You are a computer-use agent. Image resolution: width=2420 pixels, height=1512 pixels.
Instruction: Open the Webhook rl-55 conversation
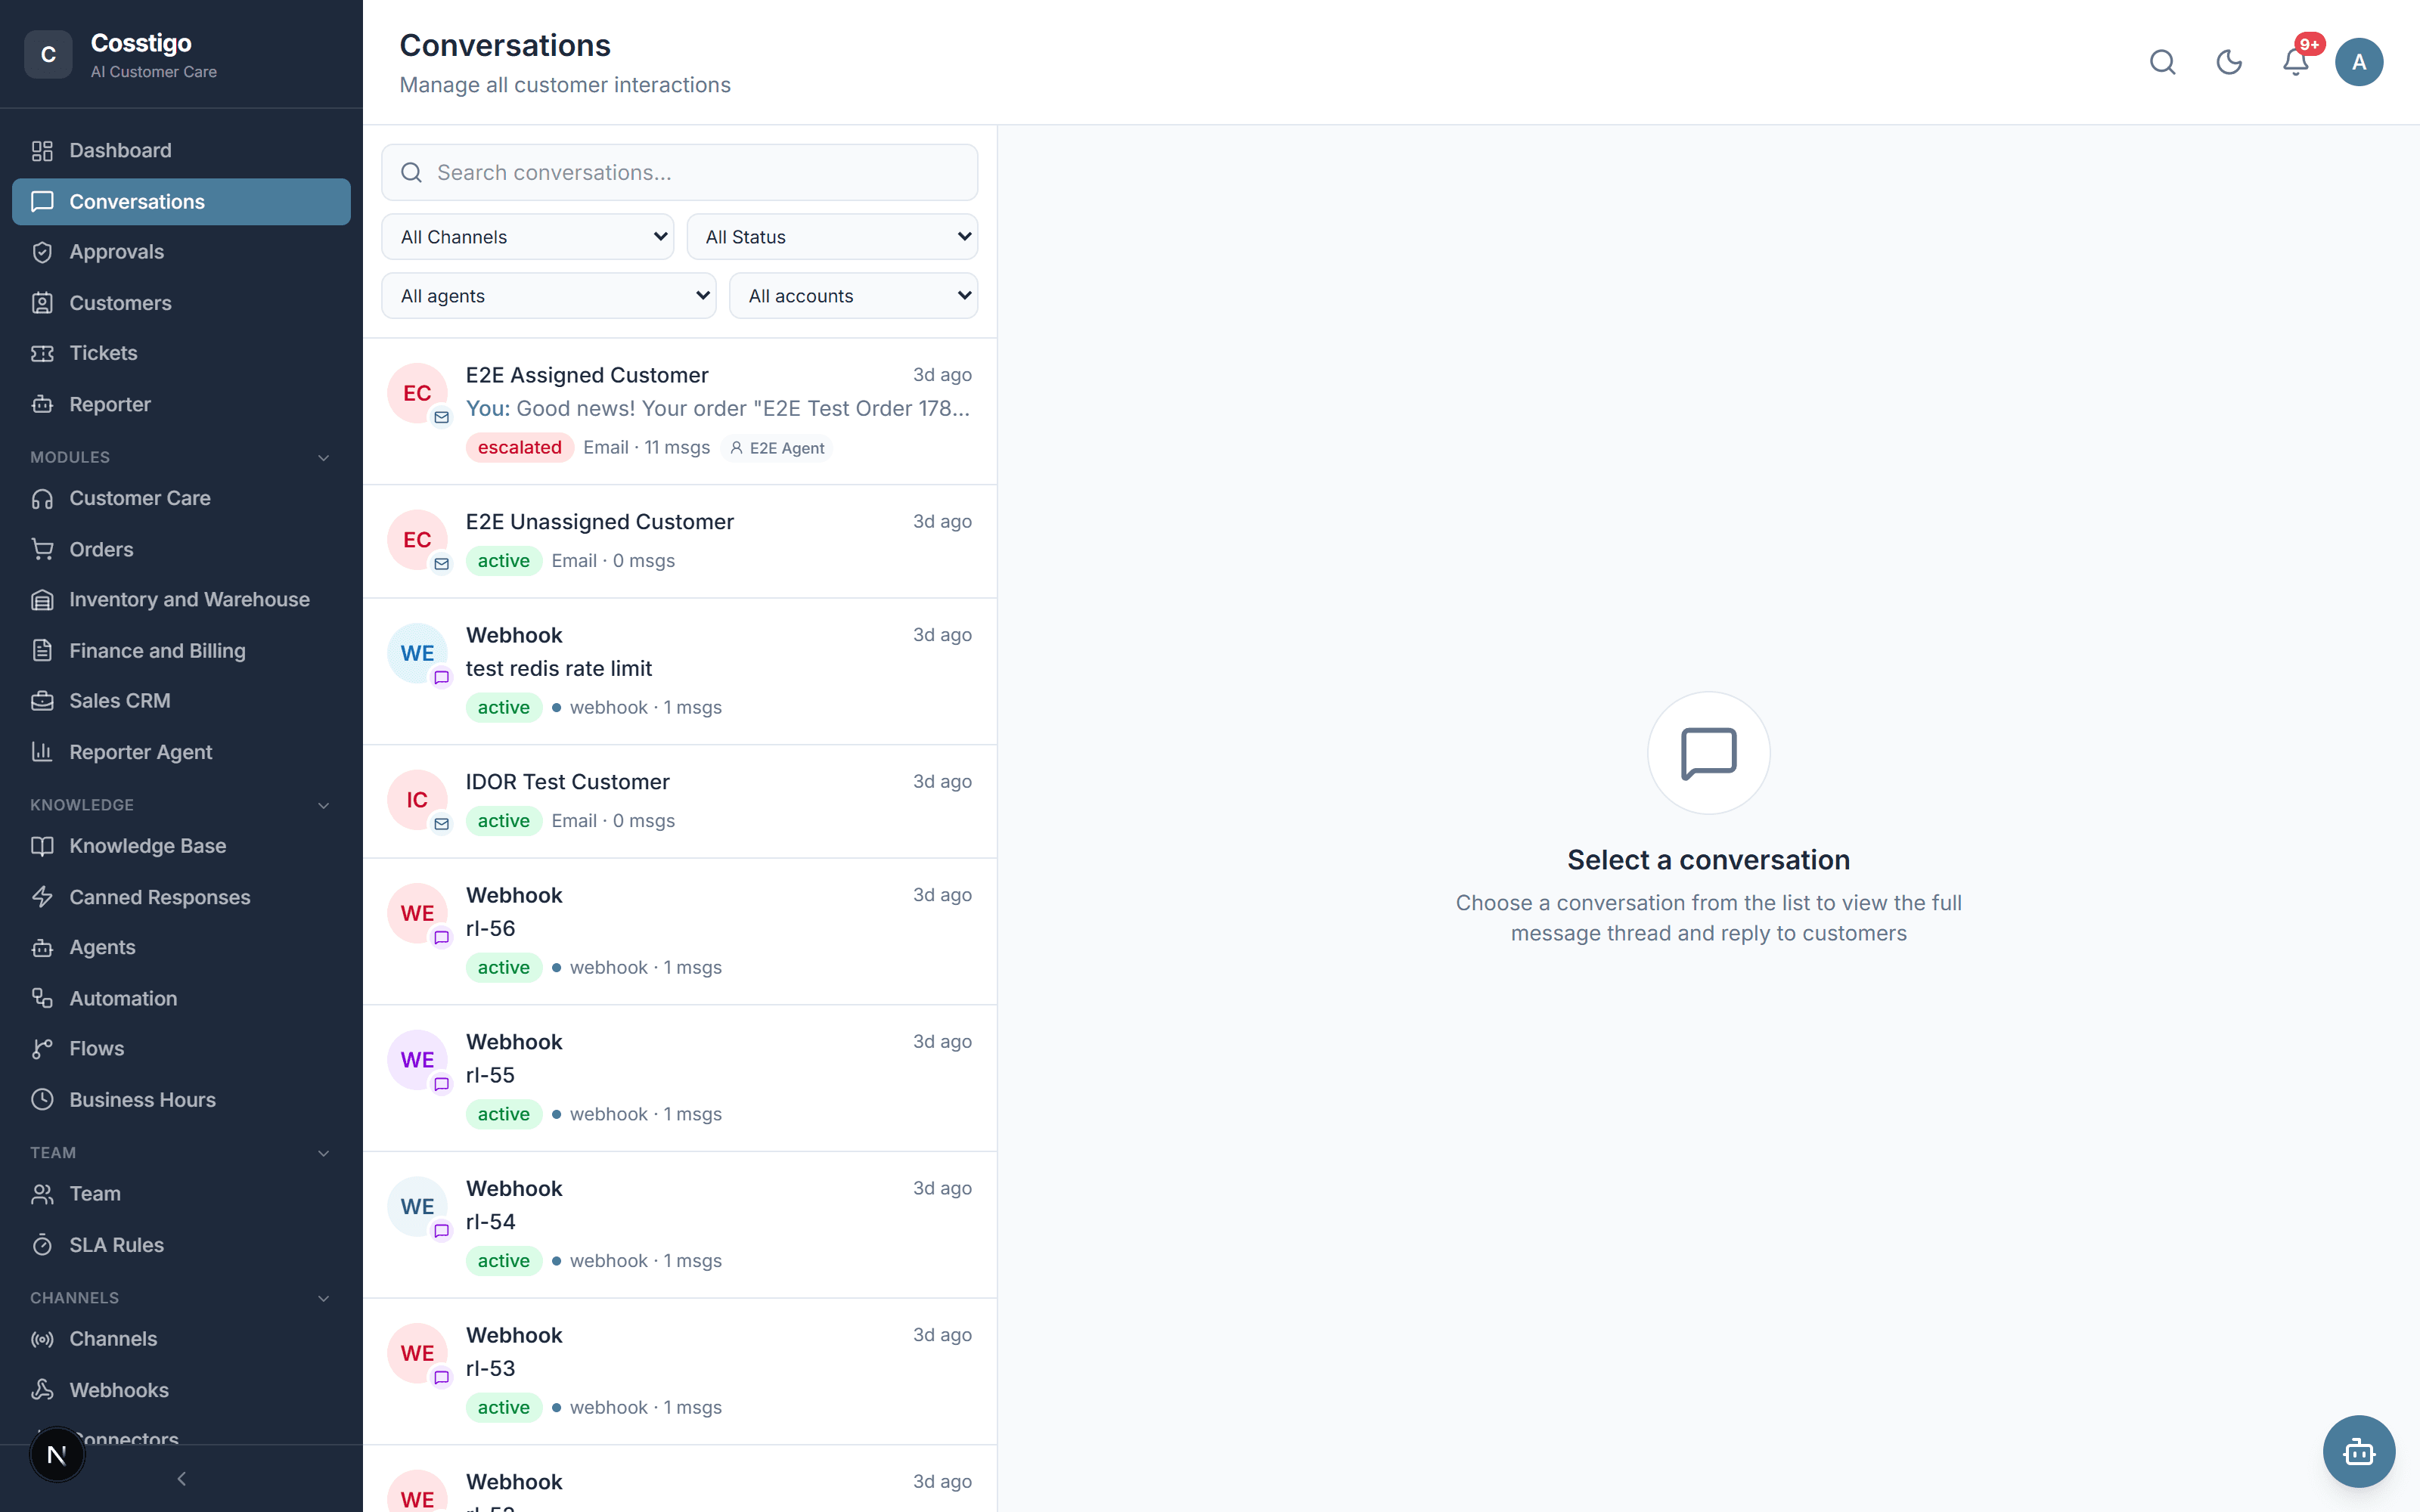point(680,1078)
